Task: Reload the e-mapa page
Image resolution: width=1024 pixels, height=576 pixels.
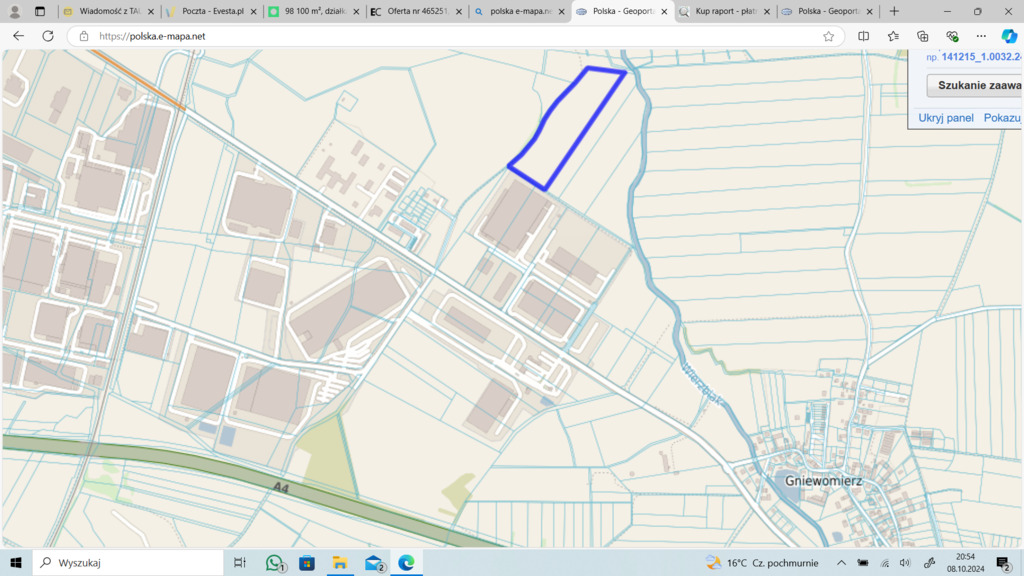Action: tap(48, 36)
